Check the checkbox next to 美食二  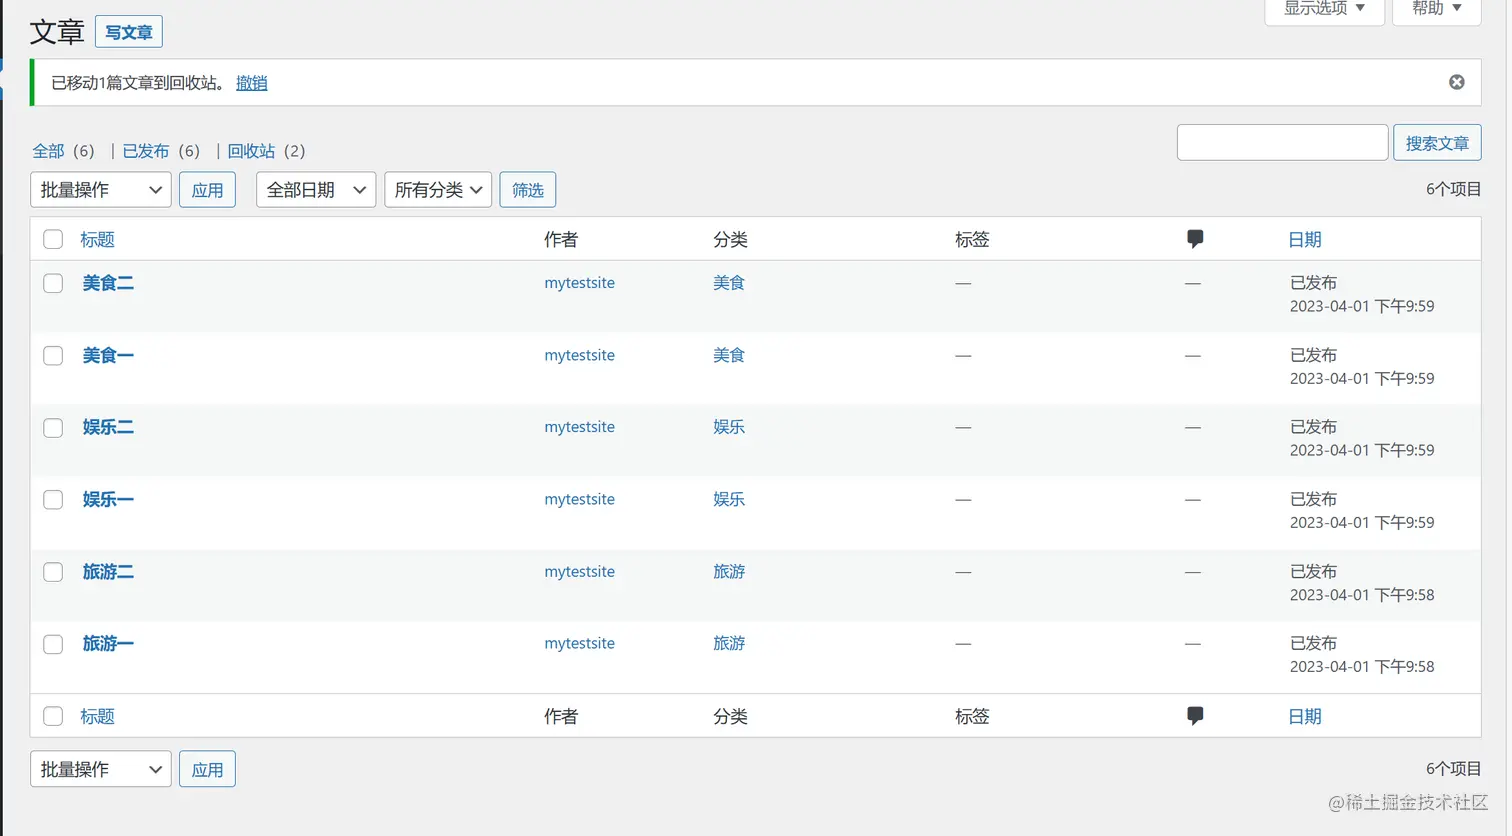click(x=52, y=283)
